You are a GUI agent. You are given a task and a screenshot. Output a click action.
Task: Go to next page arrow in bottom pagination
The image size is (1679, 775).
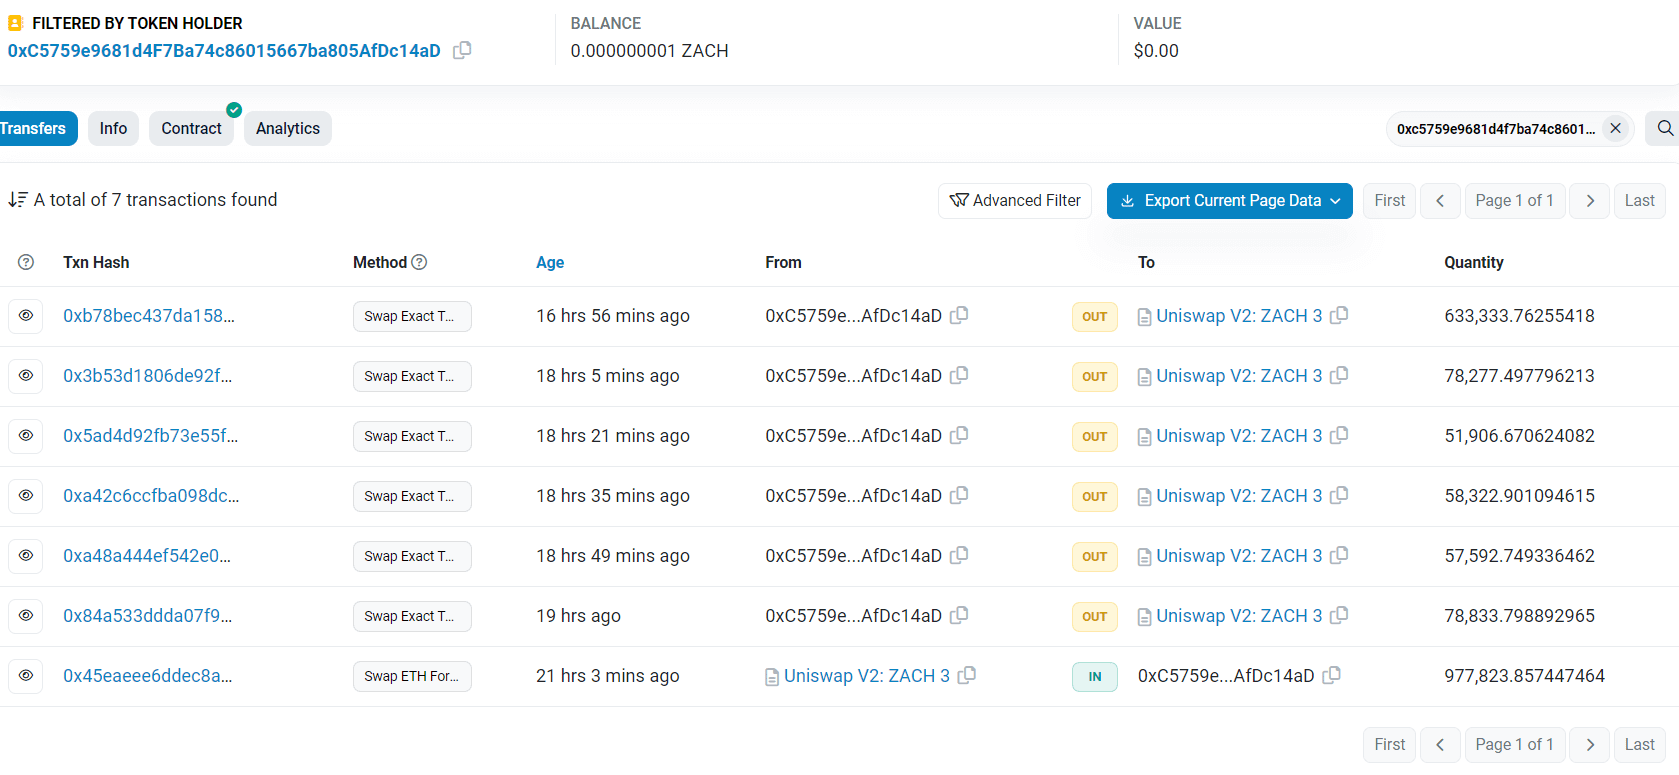(1590, 745)
